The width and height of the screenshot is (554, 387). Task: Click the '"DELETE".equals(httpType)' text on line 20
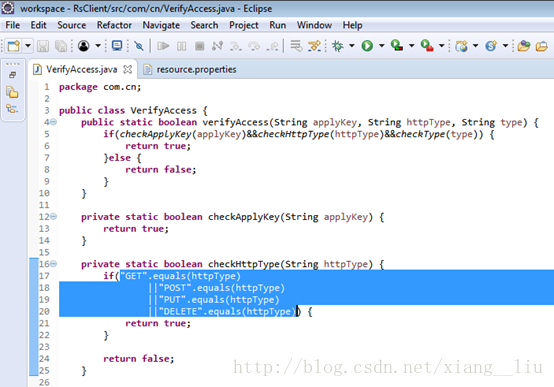pos(227,311)
